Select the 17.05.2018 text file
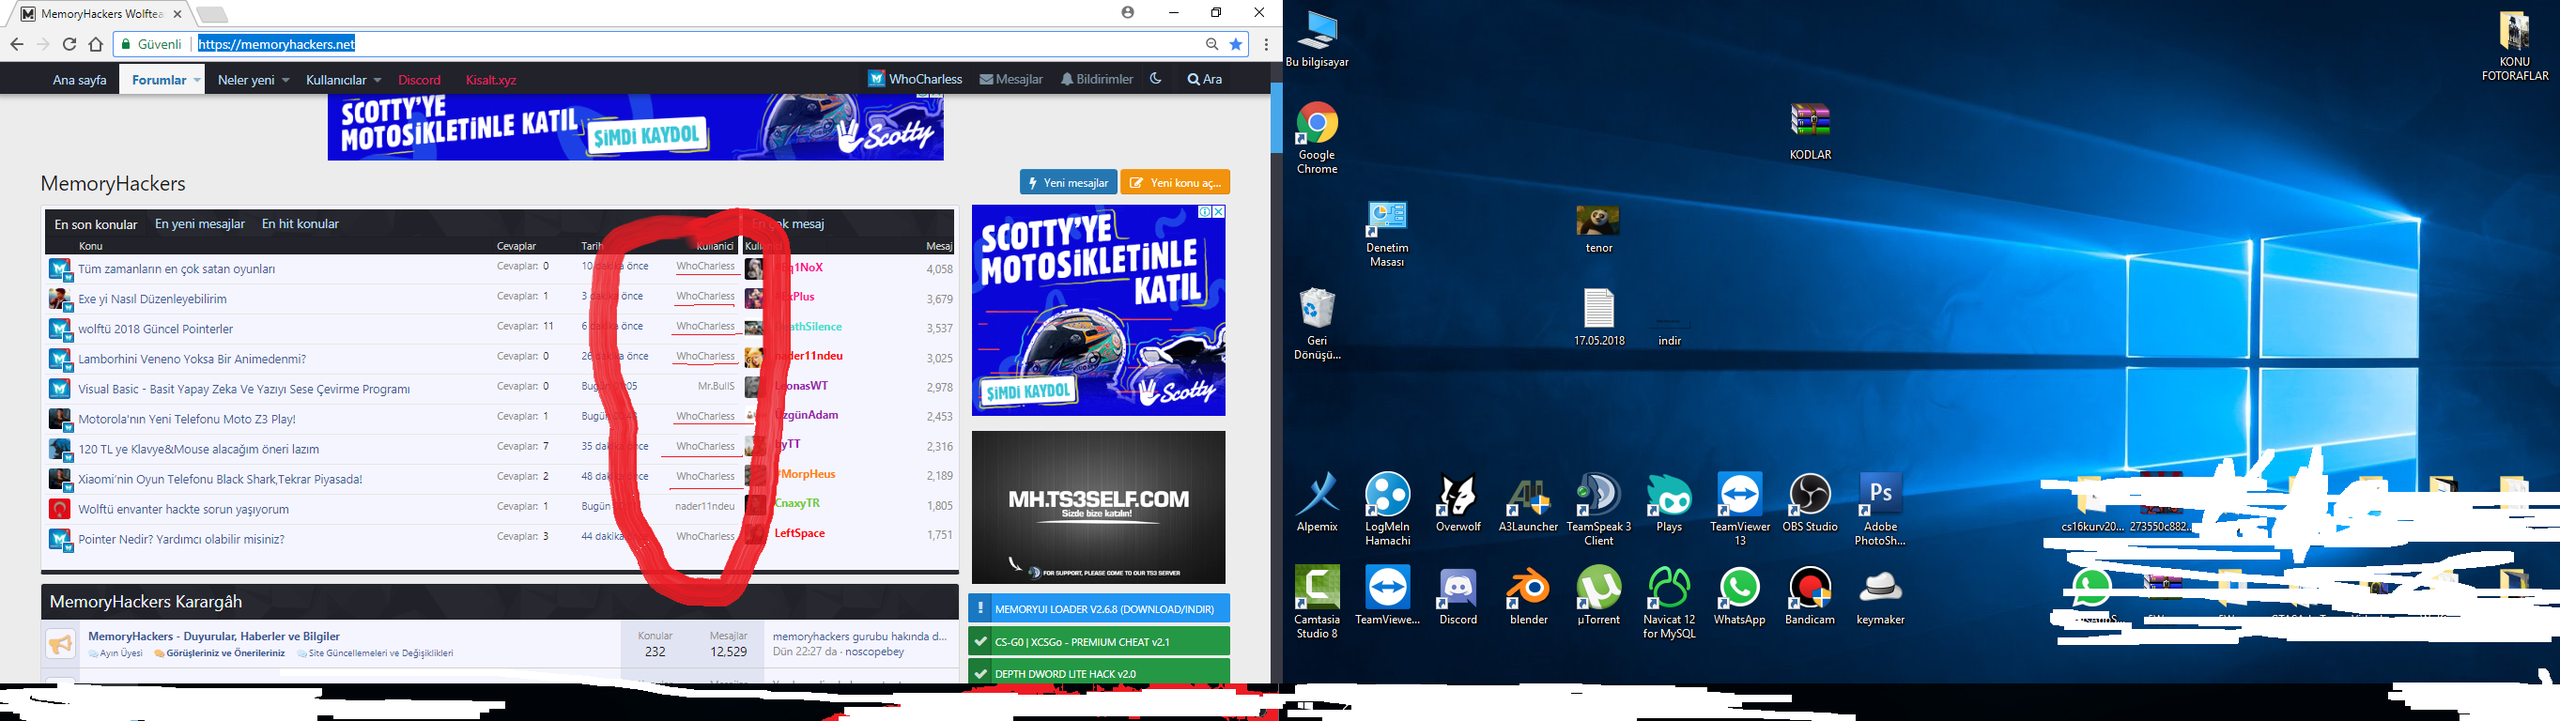 [x=1599, y=317]
